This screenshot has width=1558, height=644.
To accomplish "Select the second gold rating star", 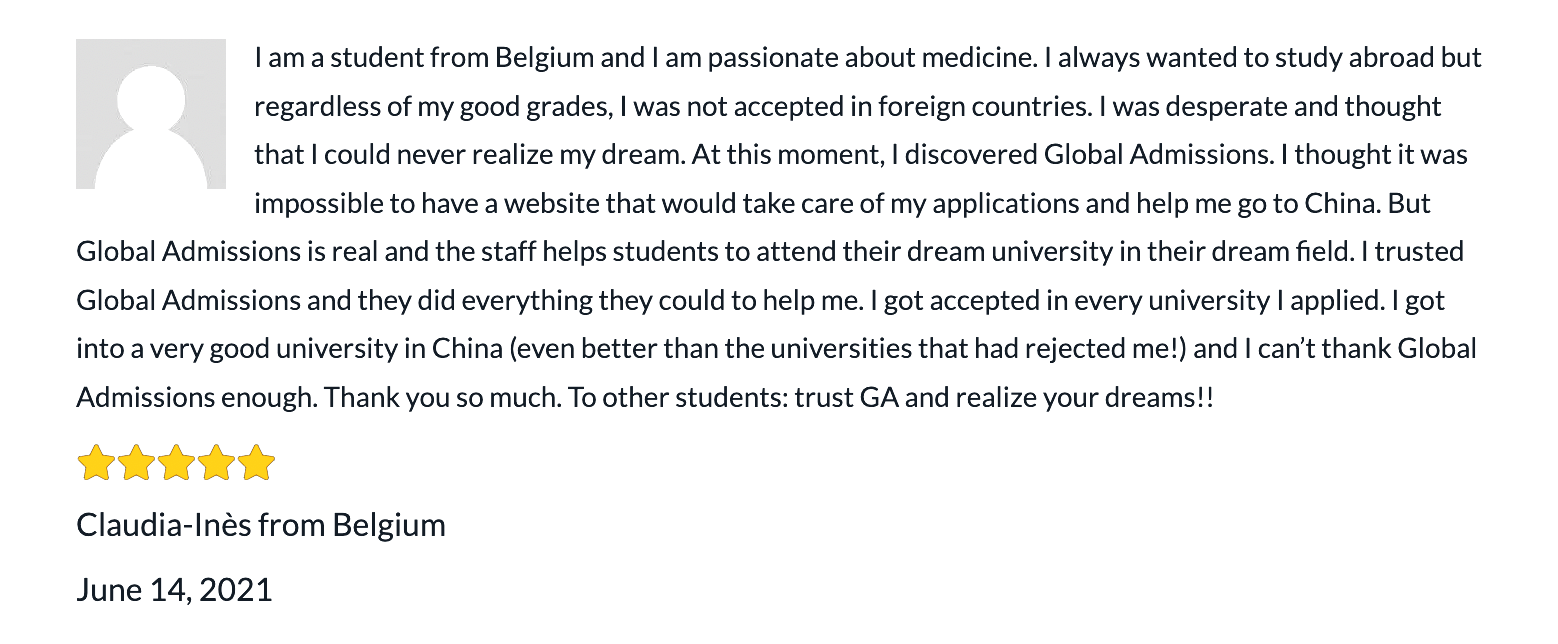I will click(x=136, y=464).
